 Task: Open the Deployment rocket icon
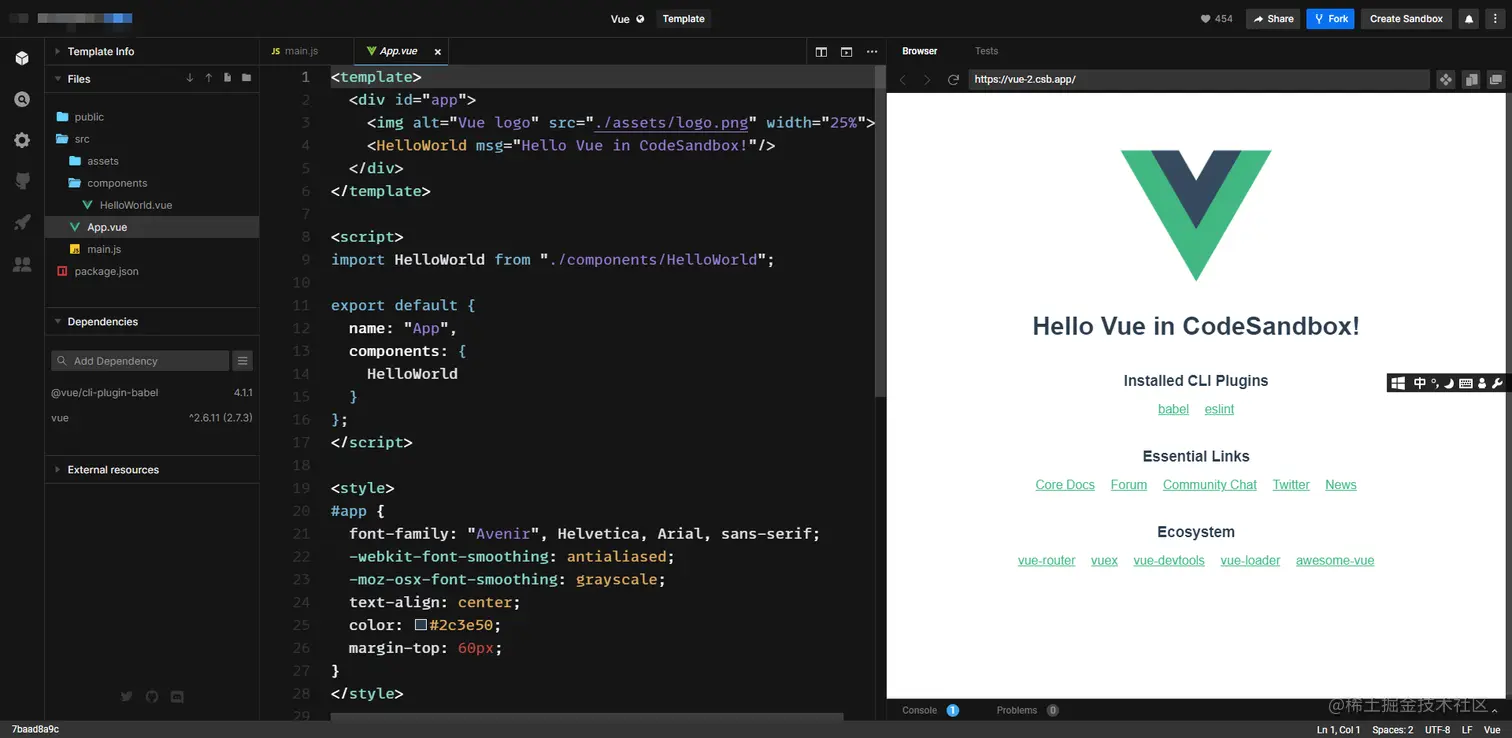[22, 222]
